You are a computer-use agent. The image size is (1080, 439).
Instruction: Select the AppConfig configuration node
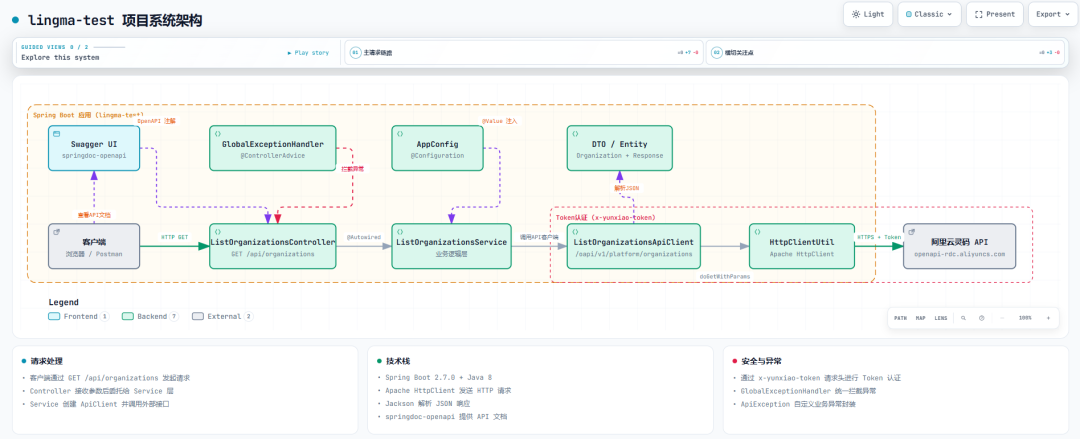[437, 147]
